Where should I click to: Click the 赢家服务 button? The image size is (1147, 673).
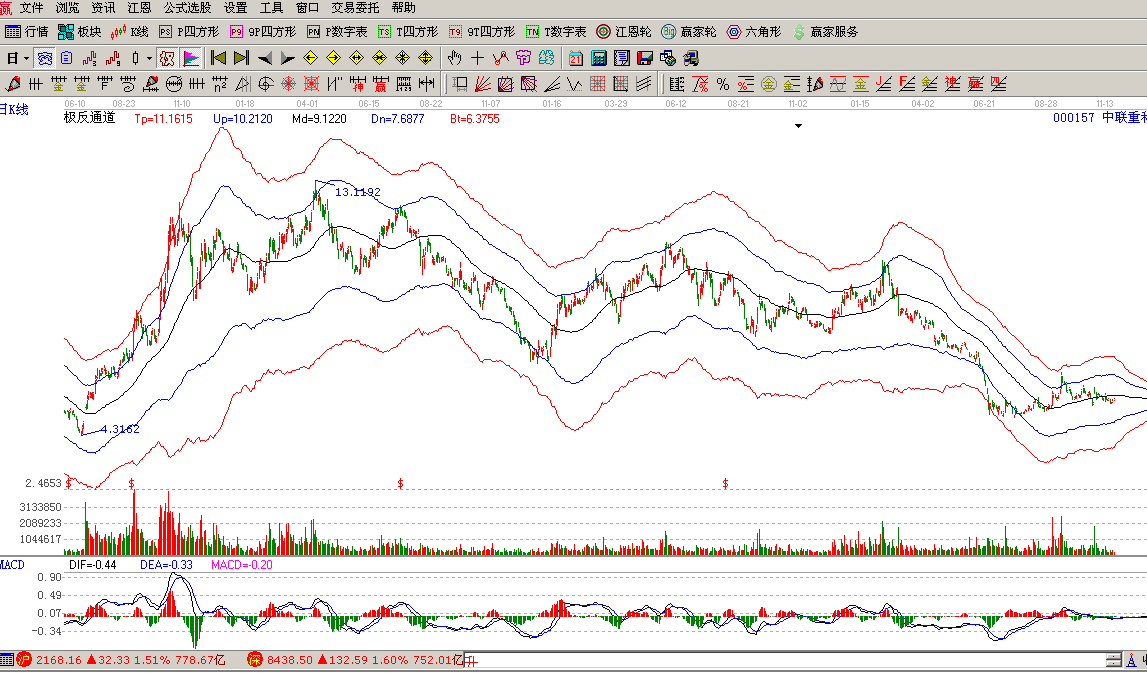pyautogui.click(x=825, y=32)
